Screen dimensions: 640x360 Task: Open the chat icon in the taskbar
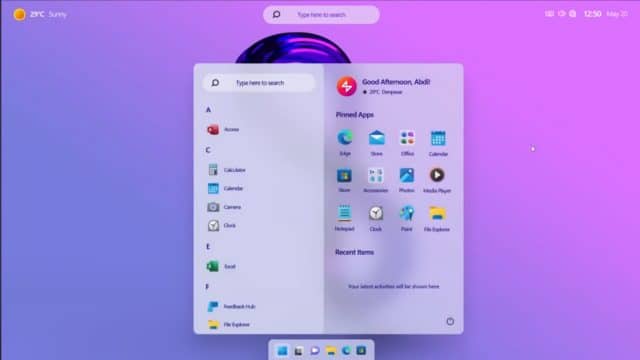(315, 351)
